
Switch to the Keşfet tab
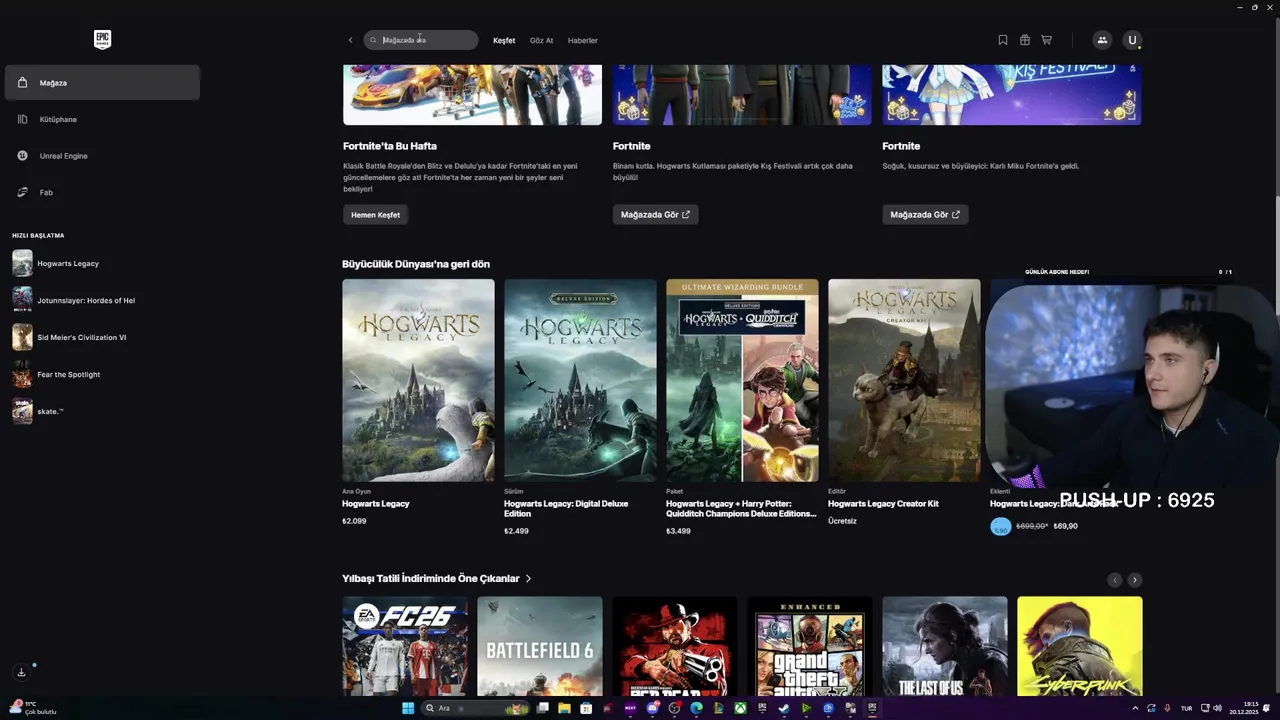point(504,41)
